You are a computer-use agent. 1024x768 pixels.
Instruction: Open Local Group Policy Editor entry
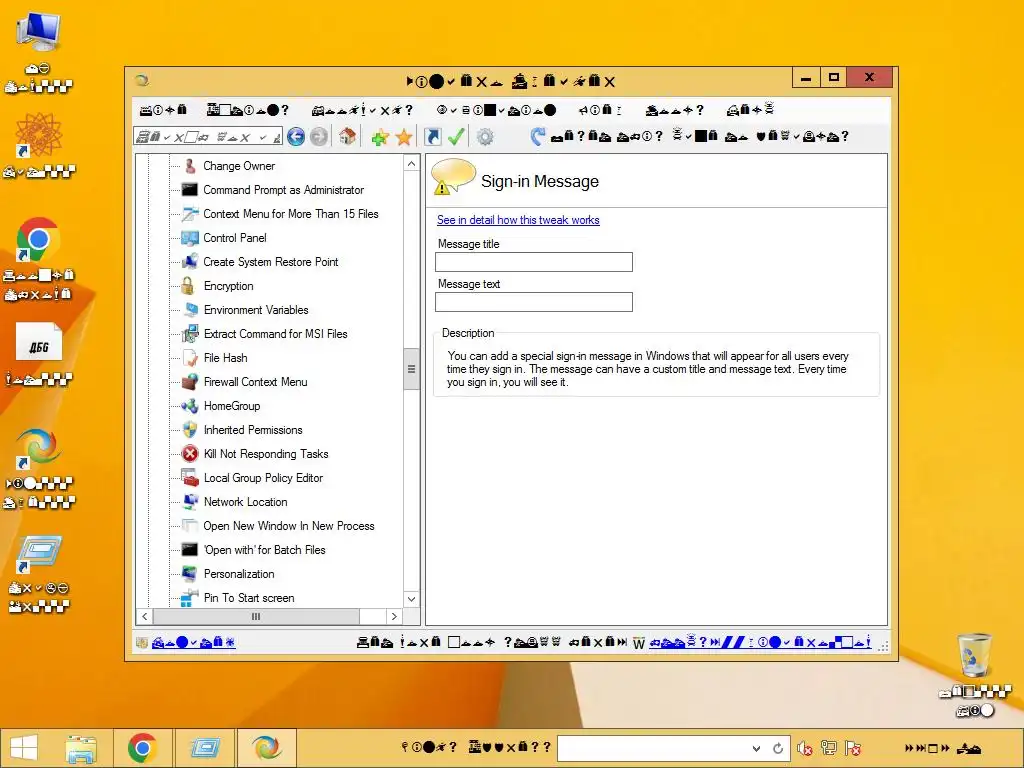[x=263, y=478]
